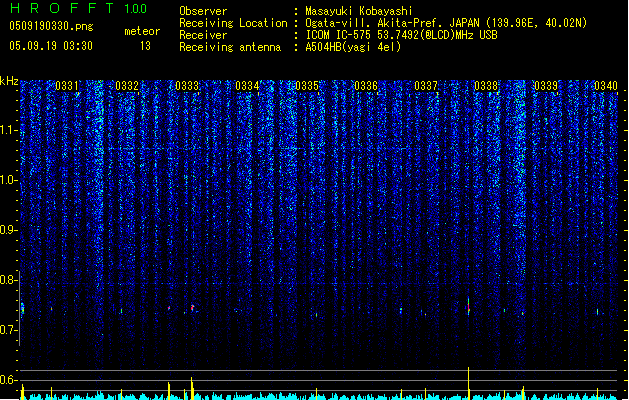Click the 0340 time marker
This screenshot has height=400, width=629.
[606, 86]
